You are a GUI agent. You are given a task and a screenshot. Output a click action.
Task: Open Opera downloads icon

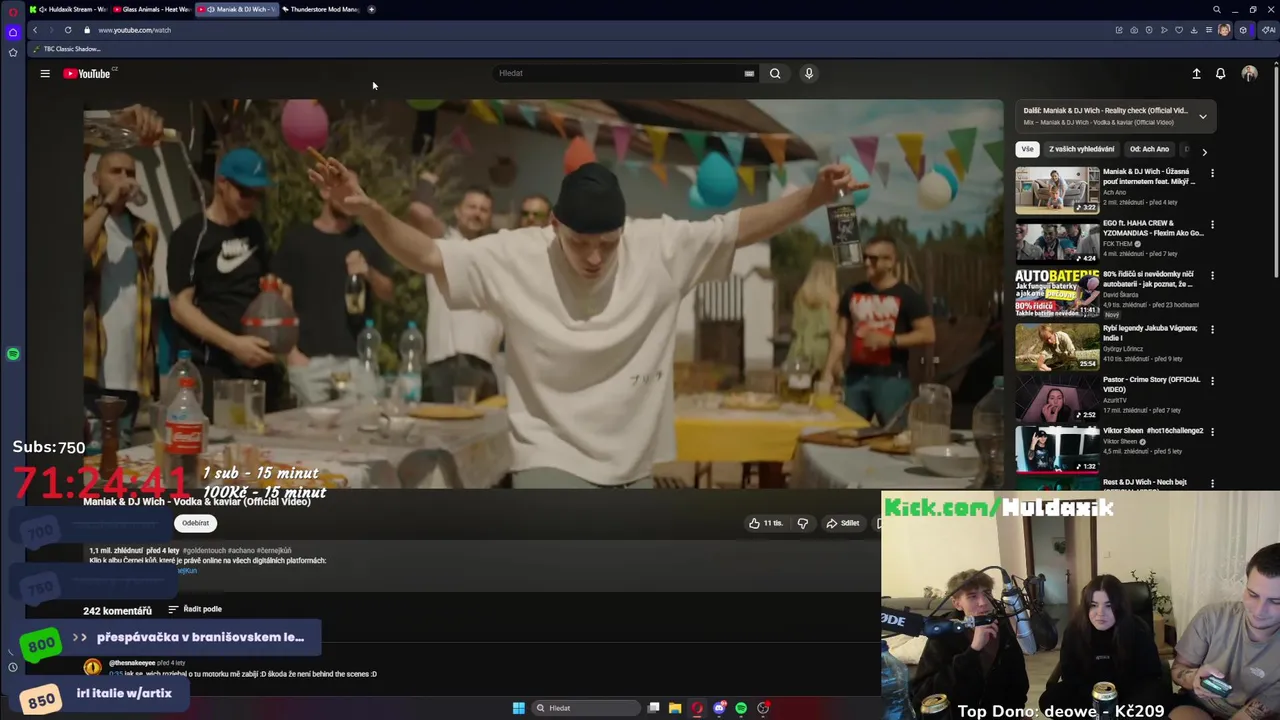click(x=1194, y=30)
